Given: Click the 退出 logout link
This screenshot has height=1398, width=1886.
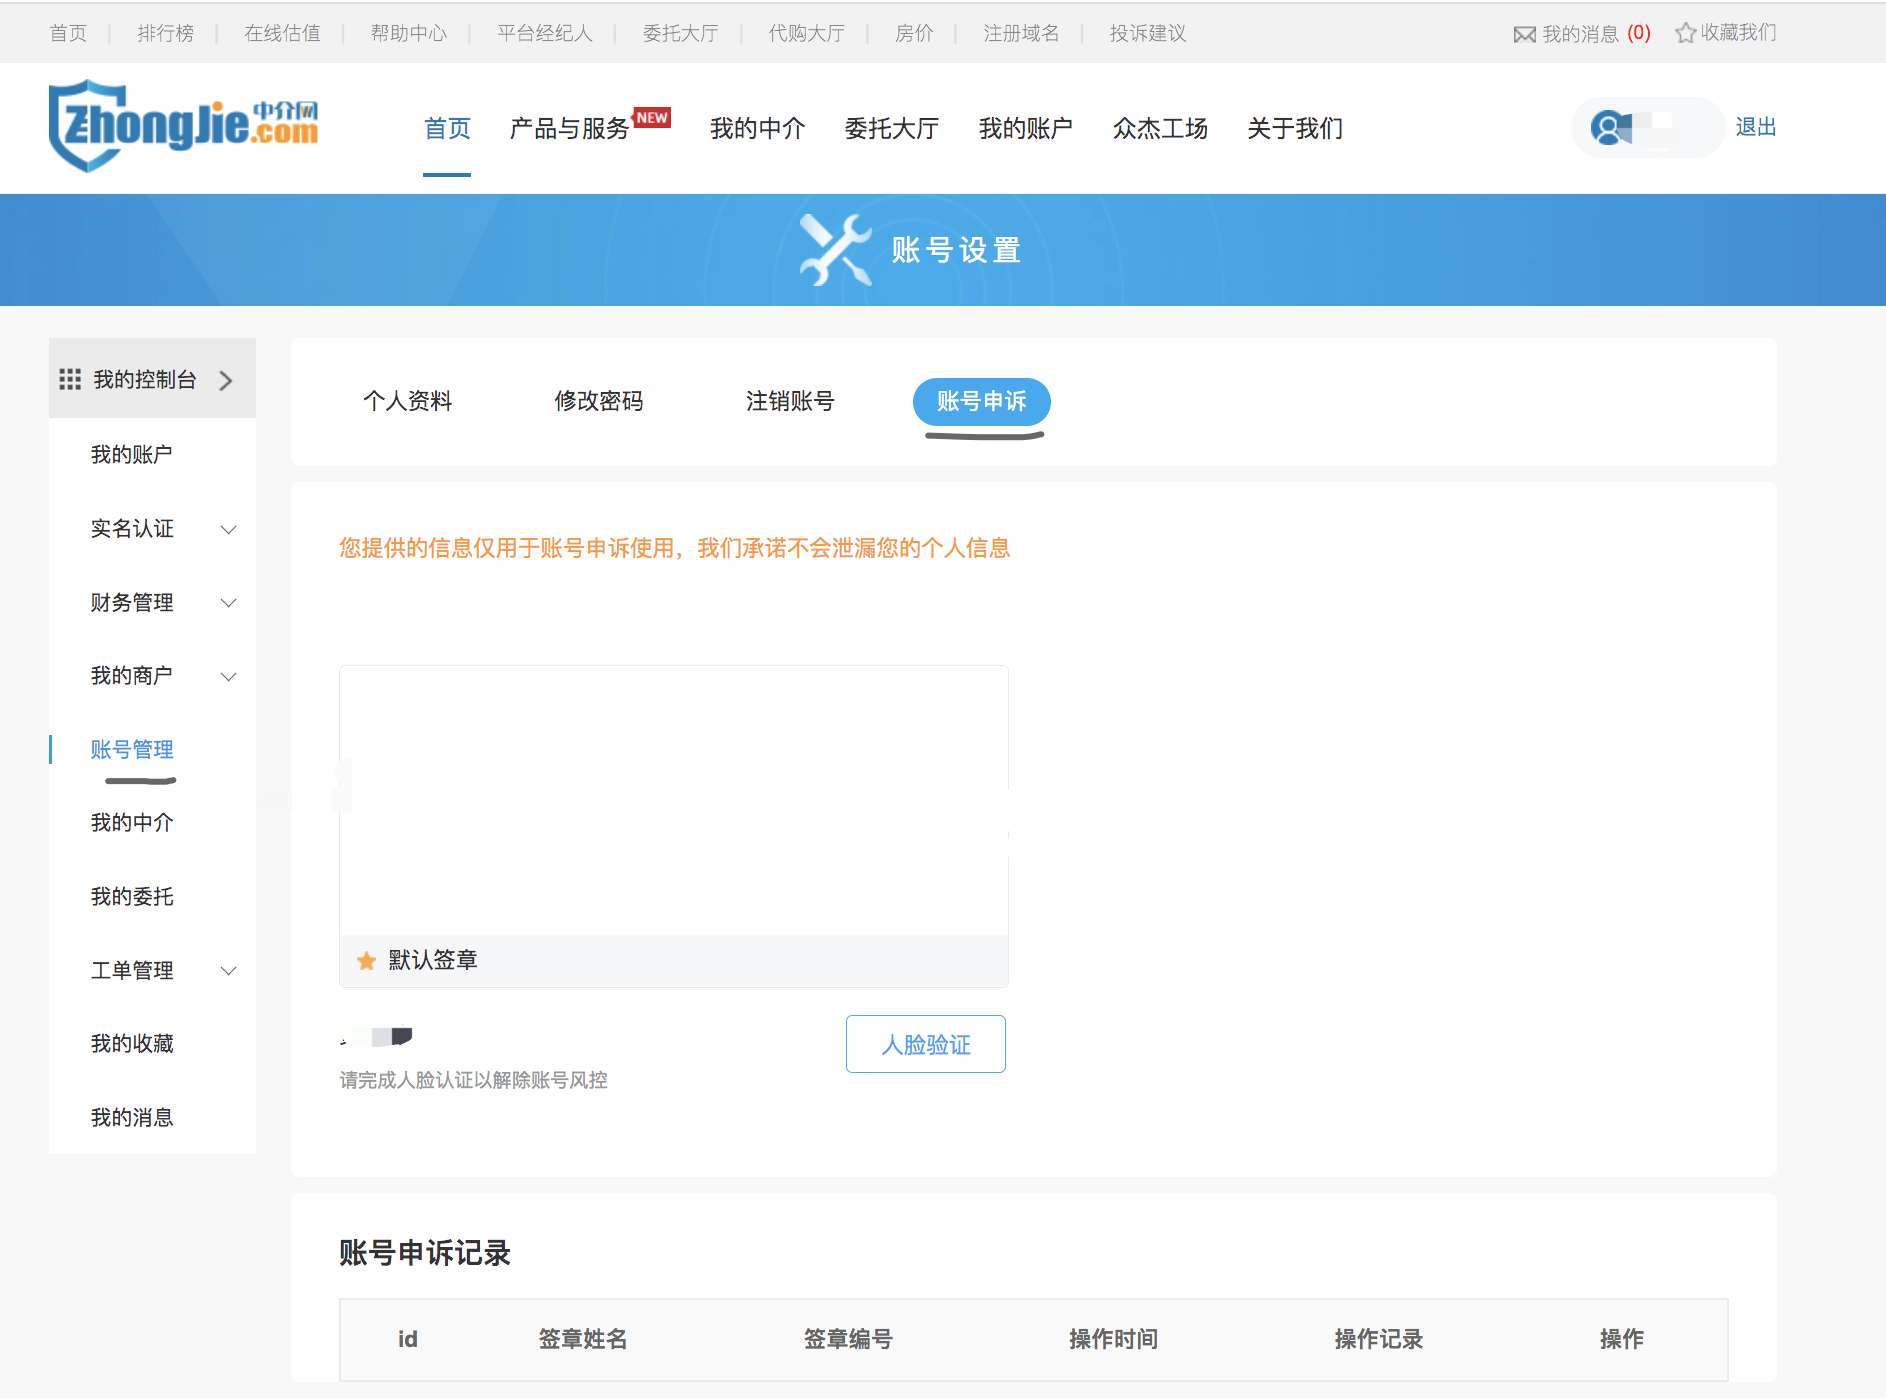Looking at the screenshot, I should (x=1755, y=128).
